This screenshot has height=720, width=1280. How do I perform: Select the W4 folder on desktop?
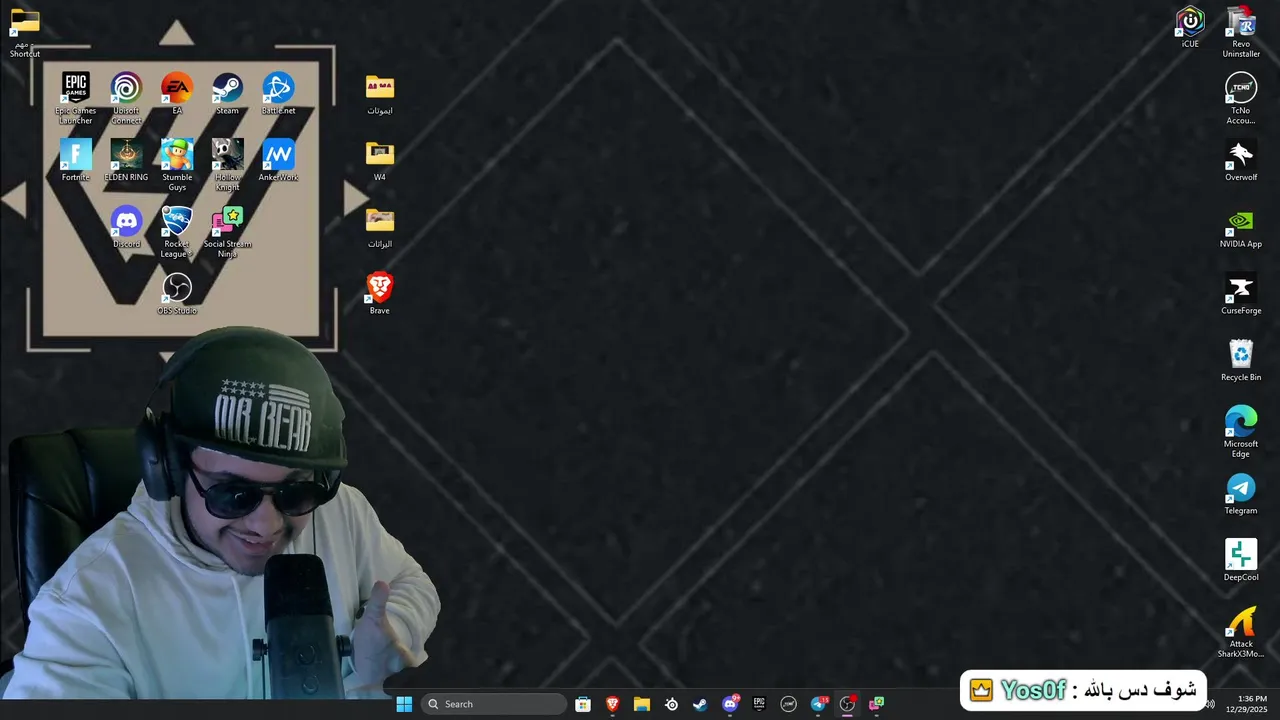click(380, 160)
